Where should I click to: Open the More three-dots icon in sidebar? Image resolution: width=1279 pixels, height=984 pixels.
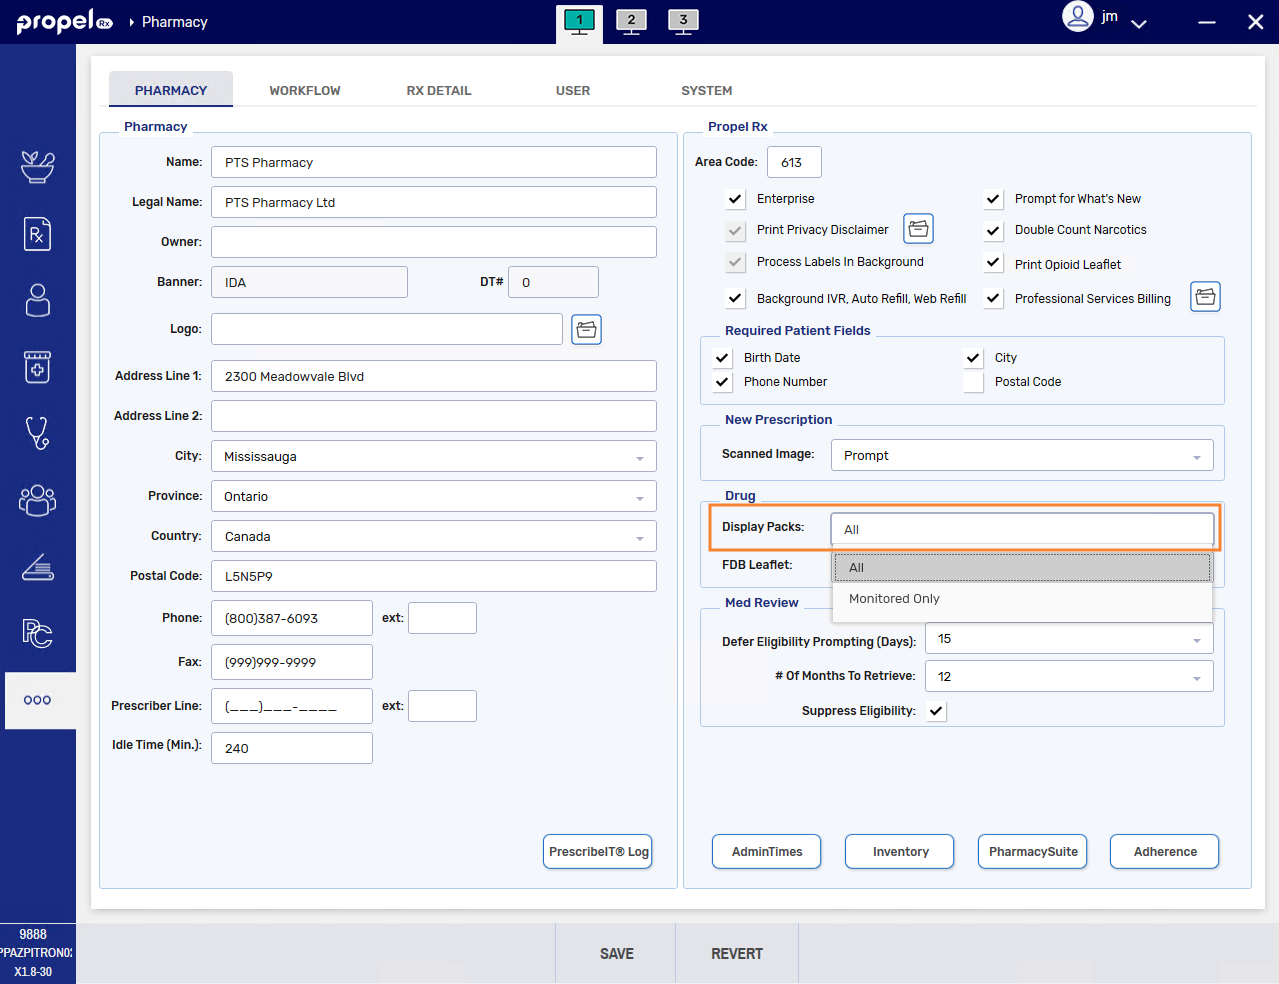tap(38, 700)
